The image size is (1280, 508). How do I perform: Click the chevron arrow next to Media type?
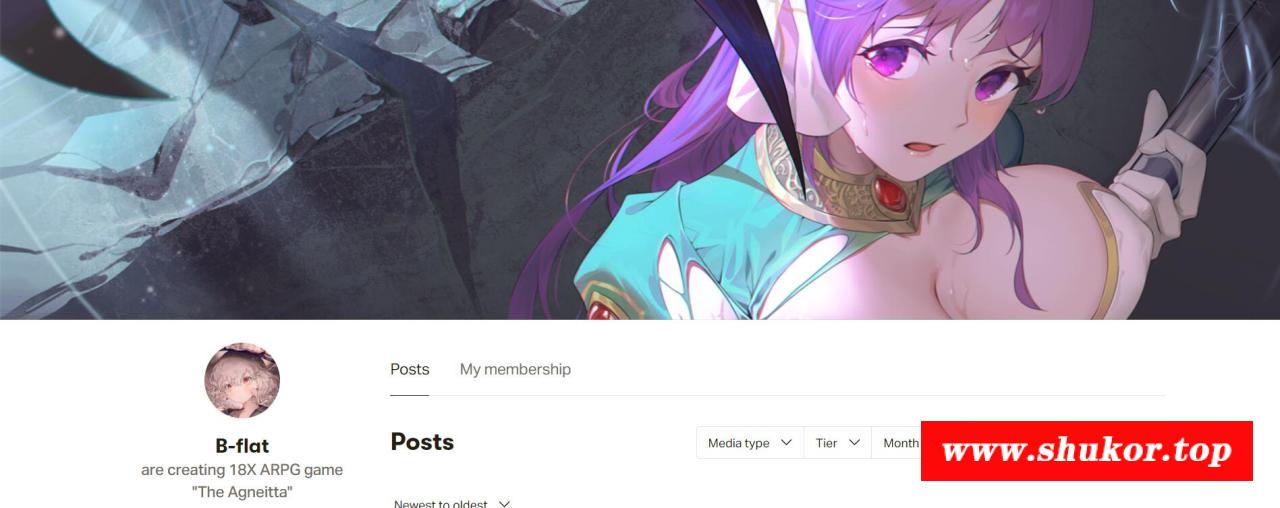click(x=786, y=443)
